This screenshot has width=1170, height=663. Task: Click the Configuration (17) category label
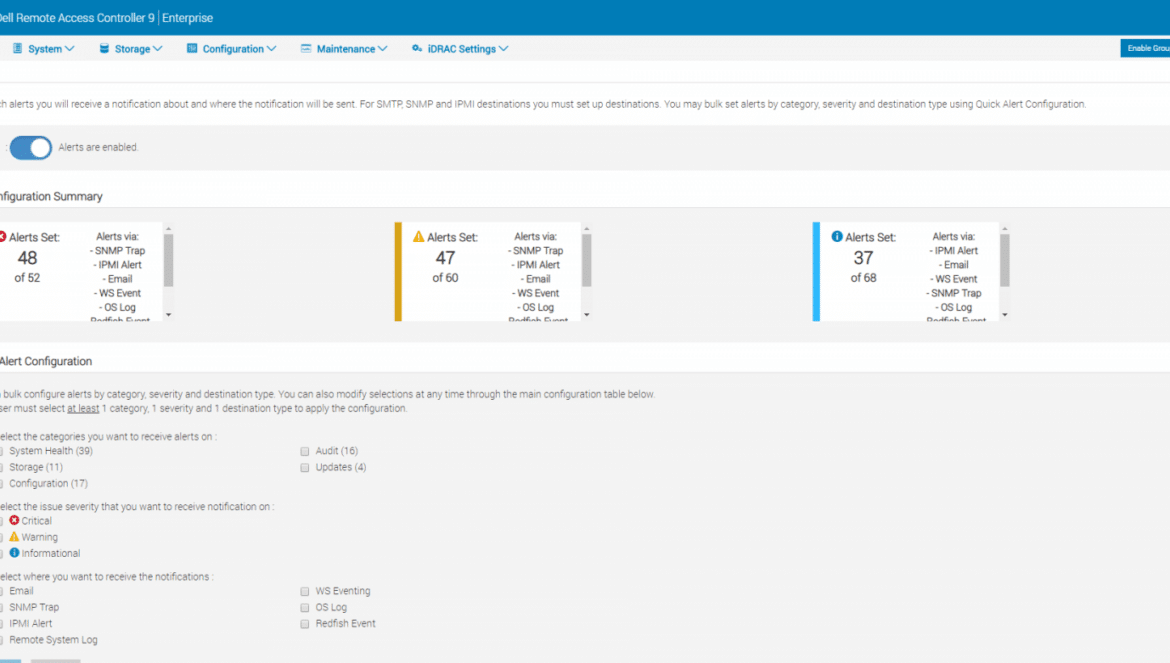49,484
